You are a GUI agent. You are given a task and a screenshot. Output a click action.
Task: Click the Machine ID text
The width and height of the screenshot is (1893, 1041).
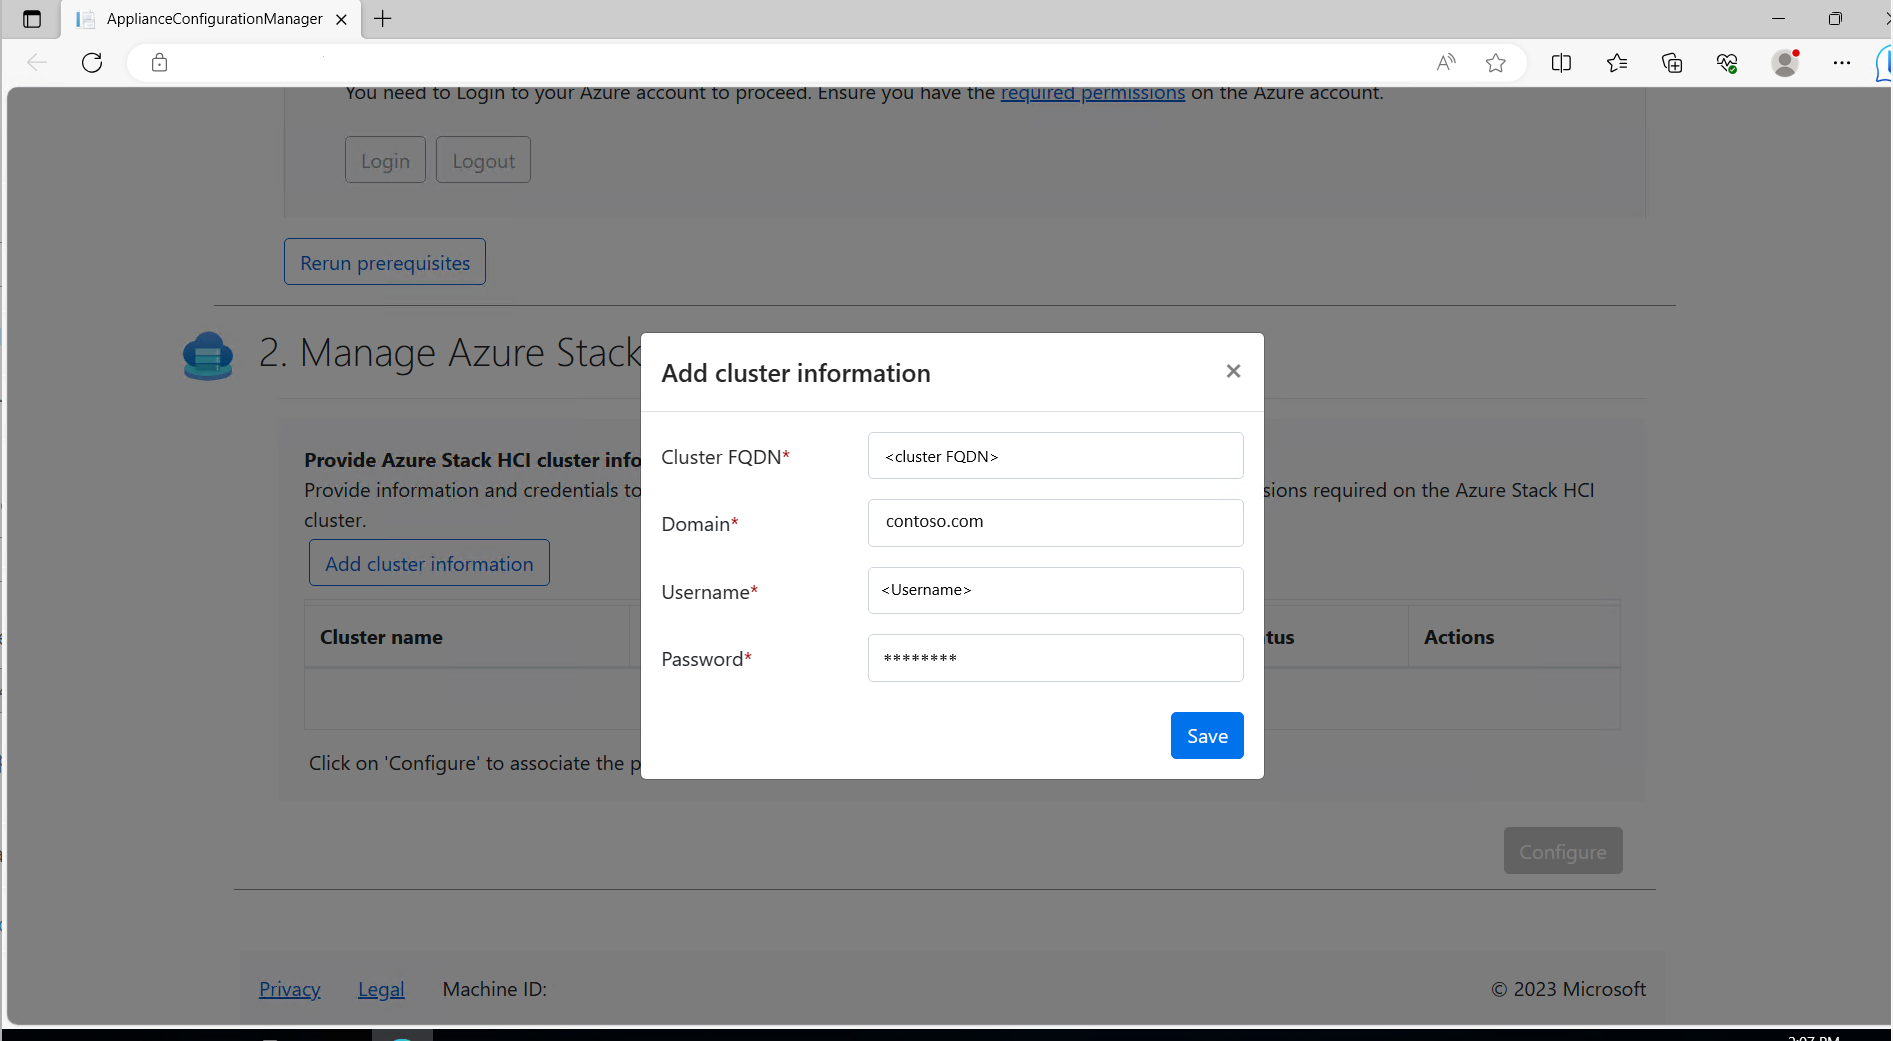point(495,989)
